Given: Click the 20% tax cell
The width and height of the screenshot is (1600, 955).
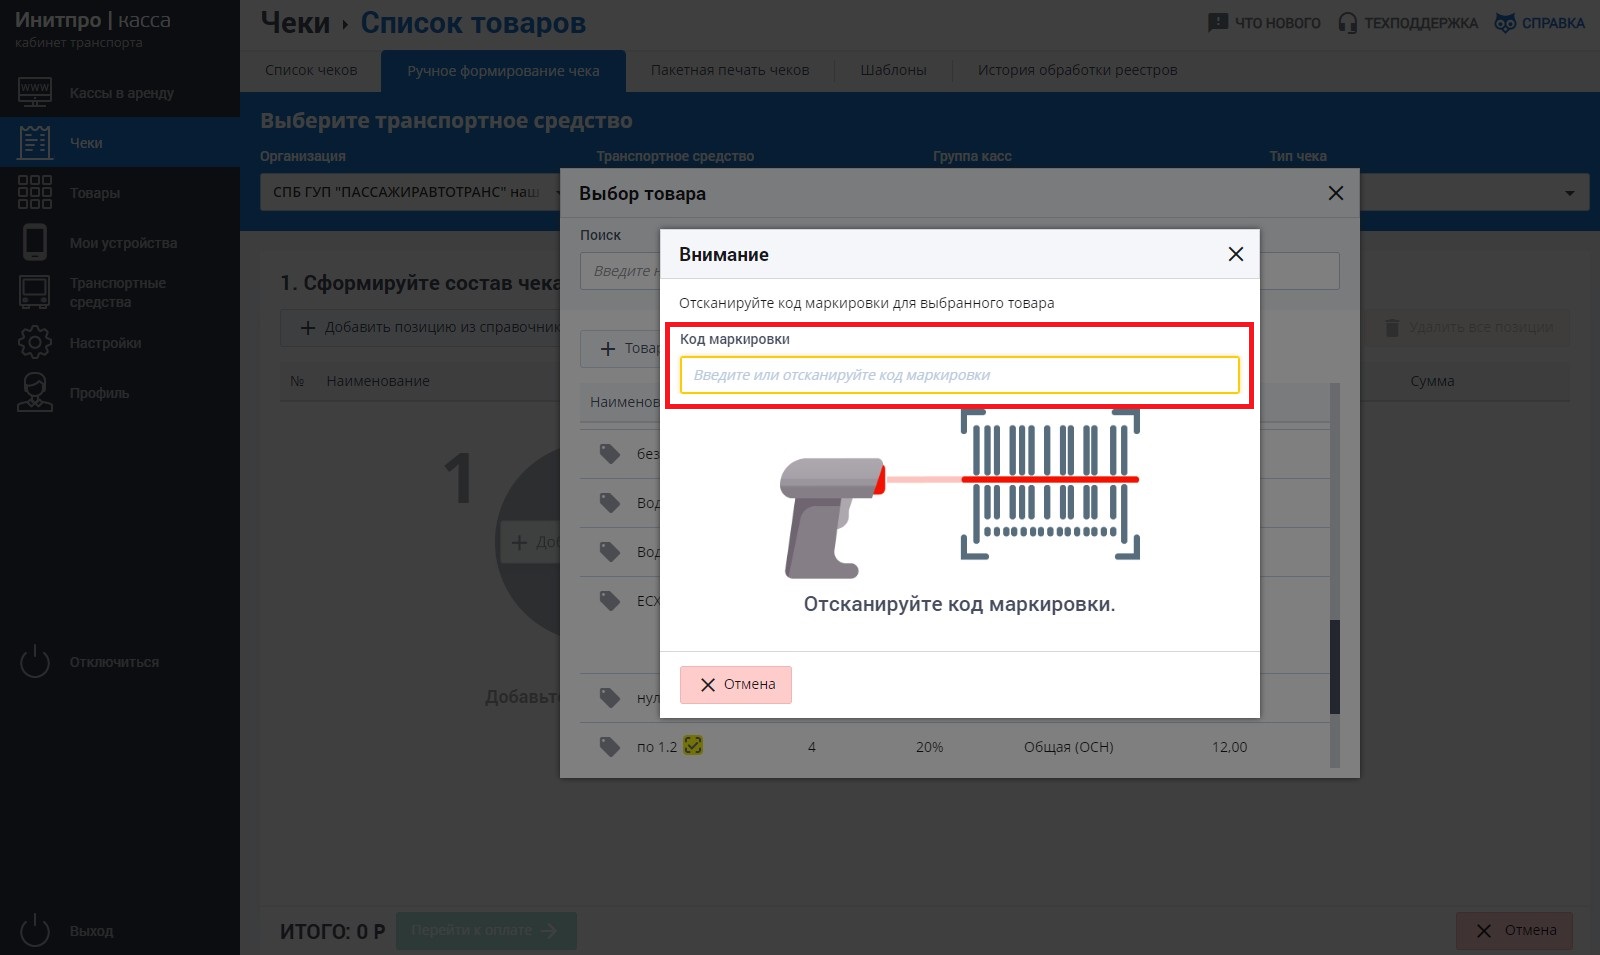Looking at the screenshot, I should pos(929,747).
